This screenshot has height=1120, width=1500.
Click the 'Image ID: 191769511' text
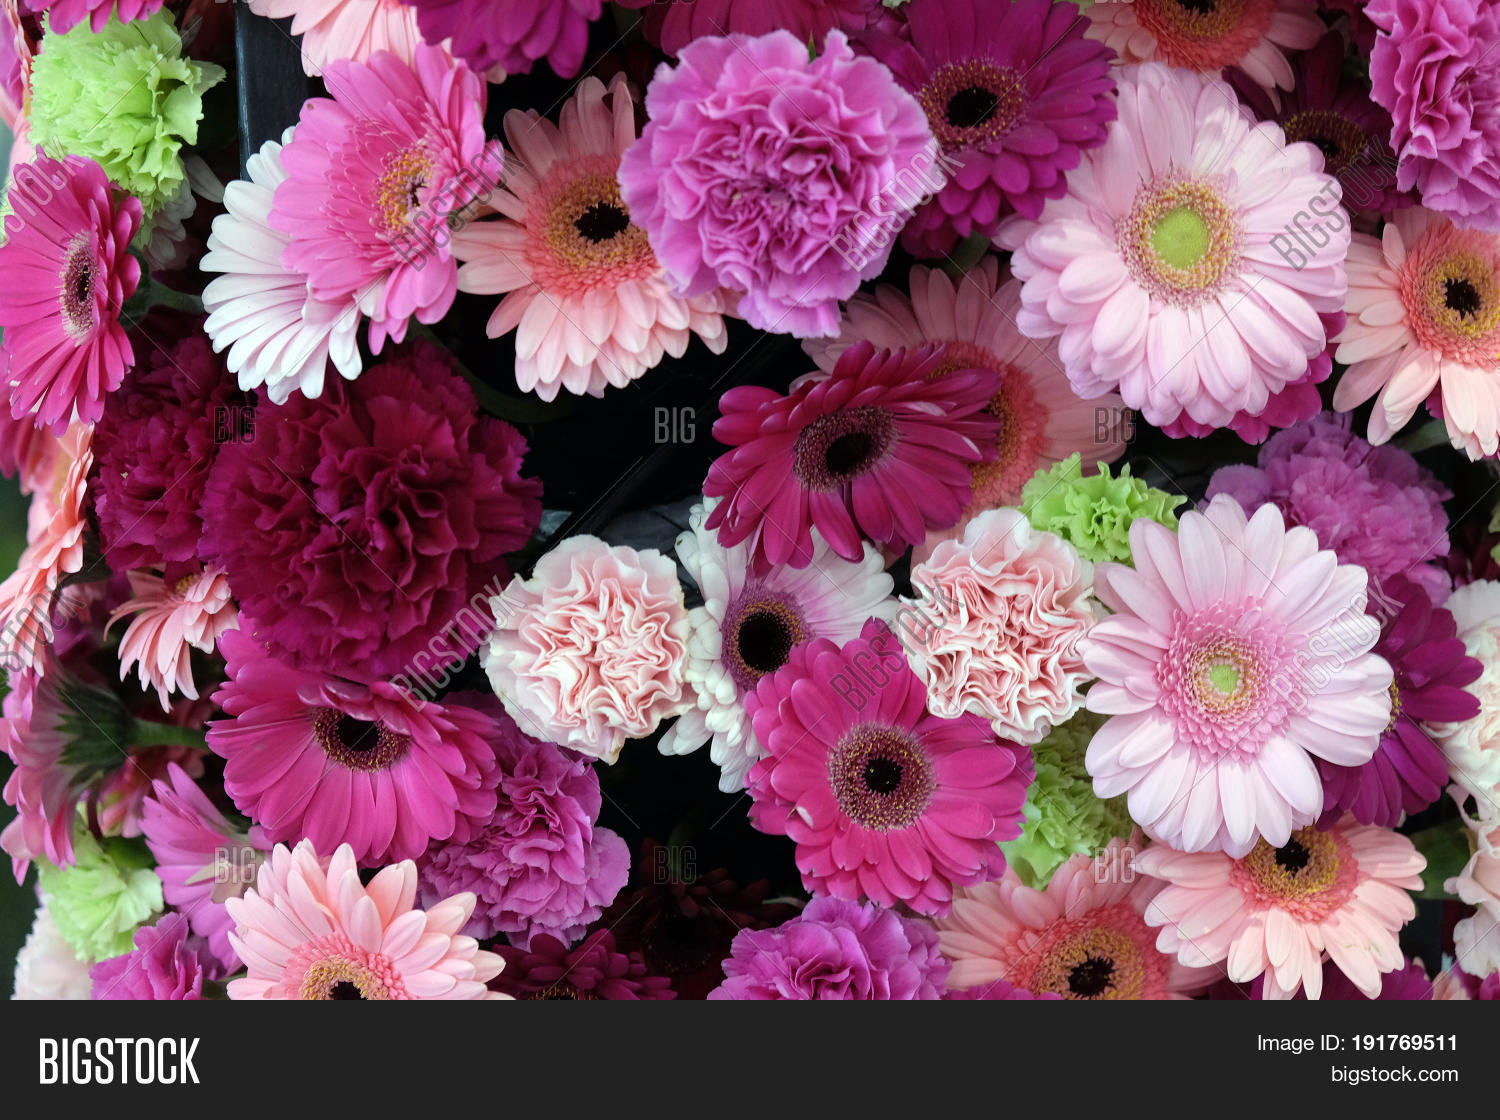[x=1357, y=1043]
